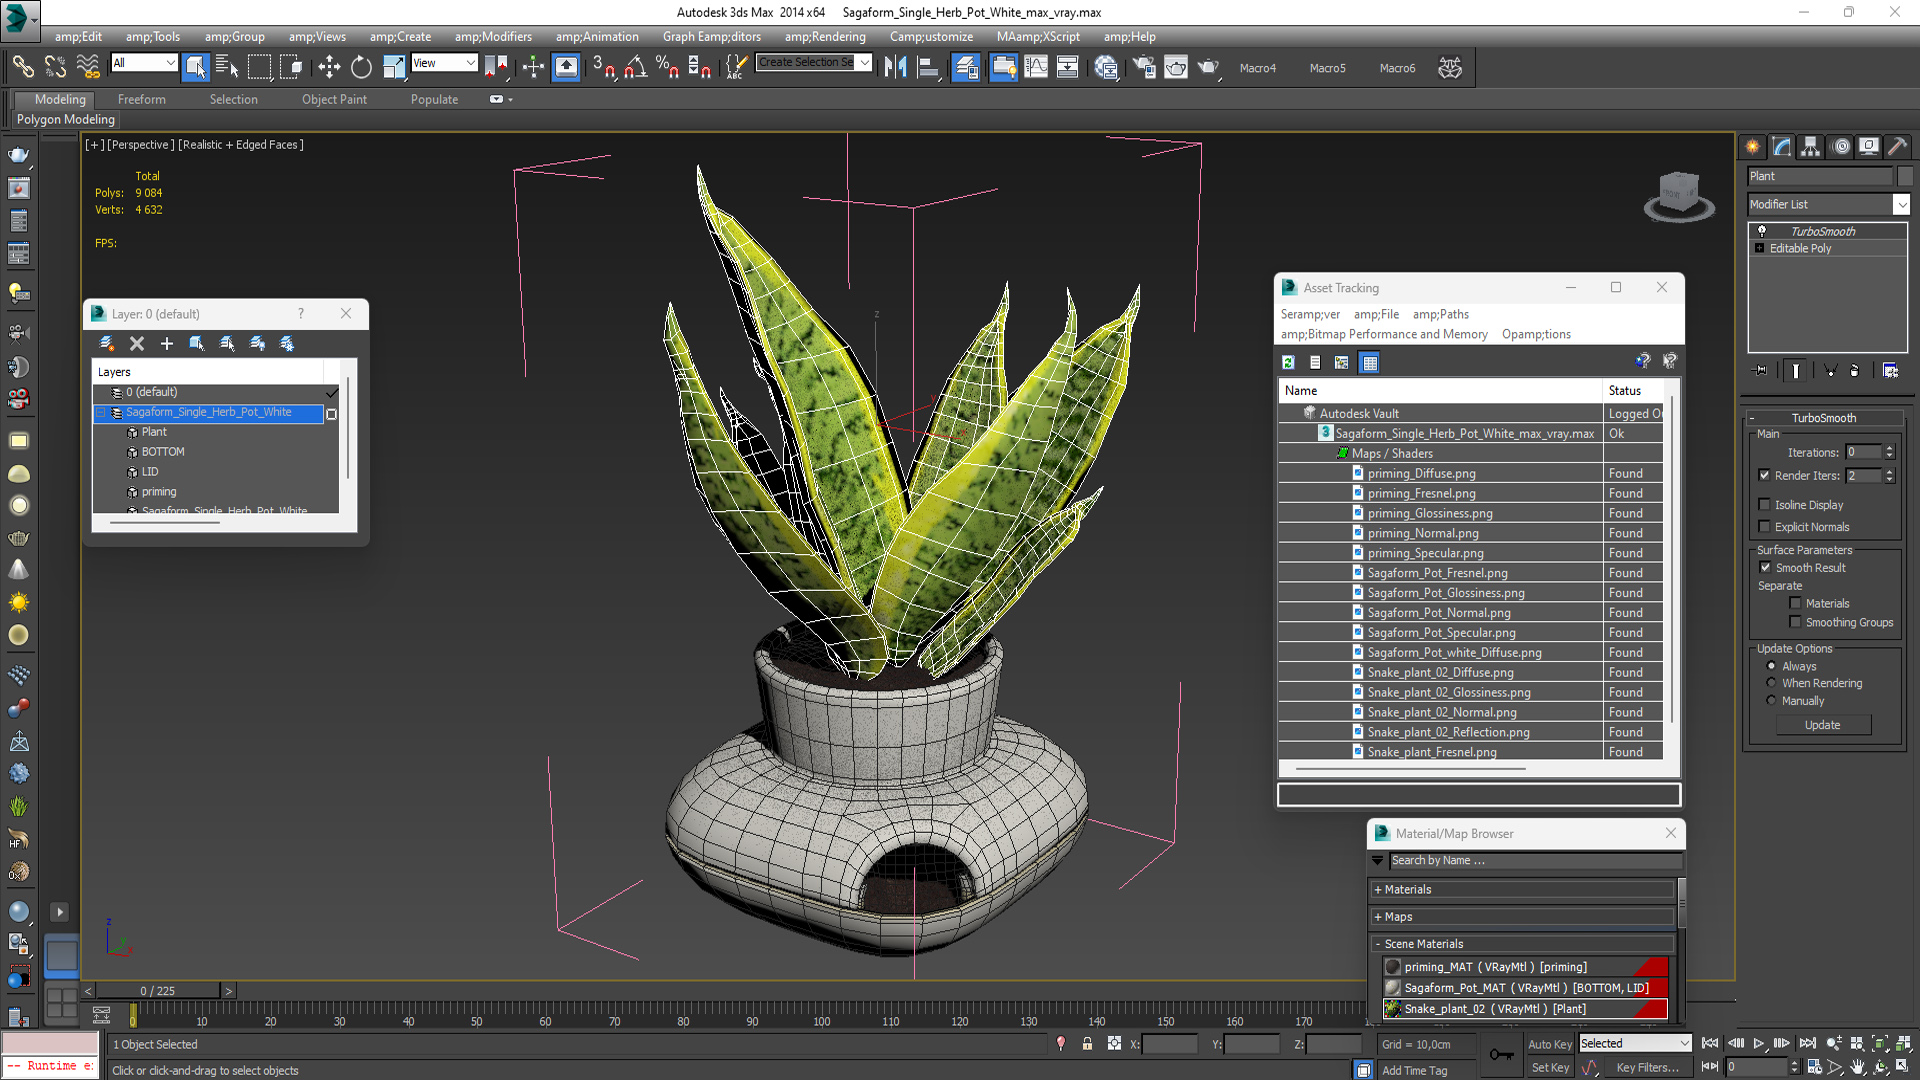Click the Key Filters button
This screenshot has height=1080, width=1920.
(1648, 1068)
